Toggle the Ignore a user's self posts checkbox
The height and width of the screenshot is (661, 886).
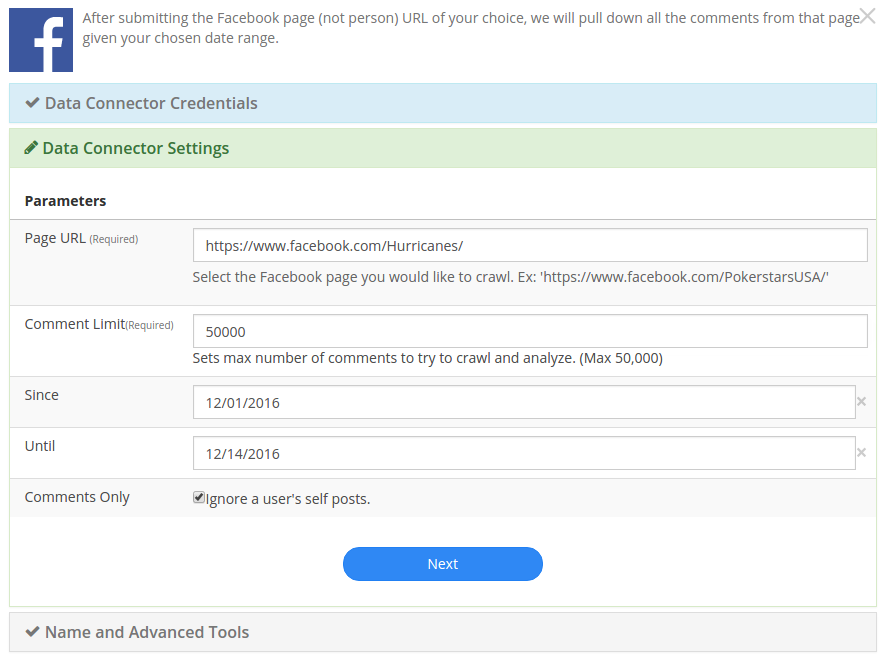coord(198,497)
